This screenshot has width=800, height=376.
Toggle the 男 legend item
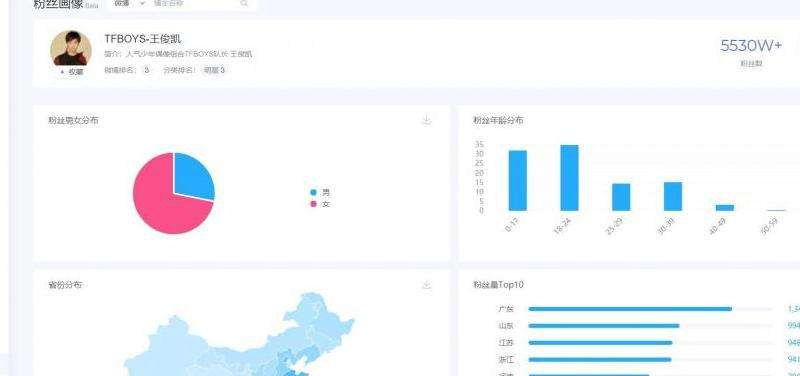click(x=320, y=192)
